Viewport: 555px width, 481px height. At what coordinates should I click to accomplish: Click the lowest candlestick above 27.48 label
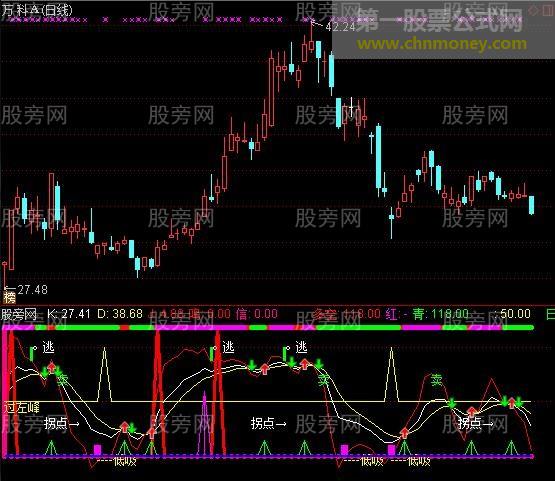click(5, 275)
